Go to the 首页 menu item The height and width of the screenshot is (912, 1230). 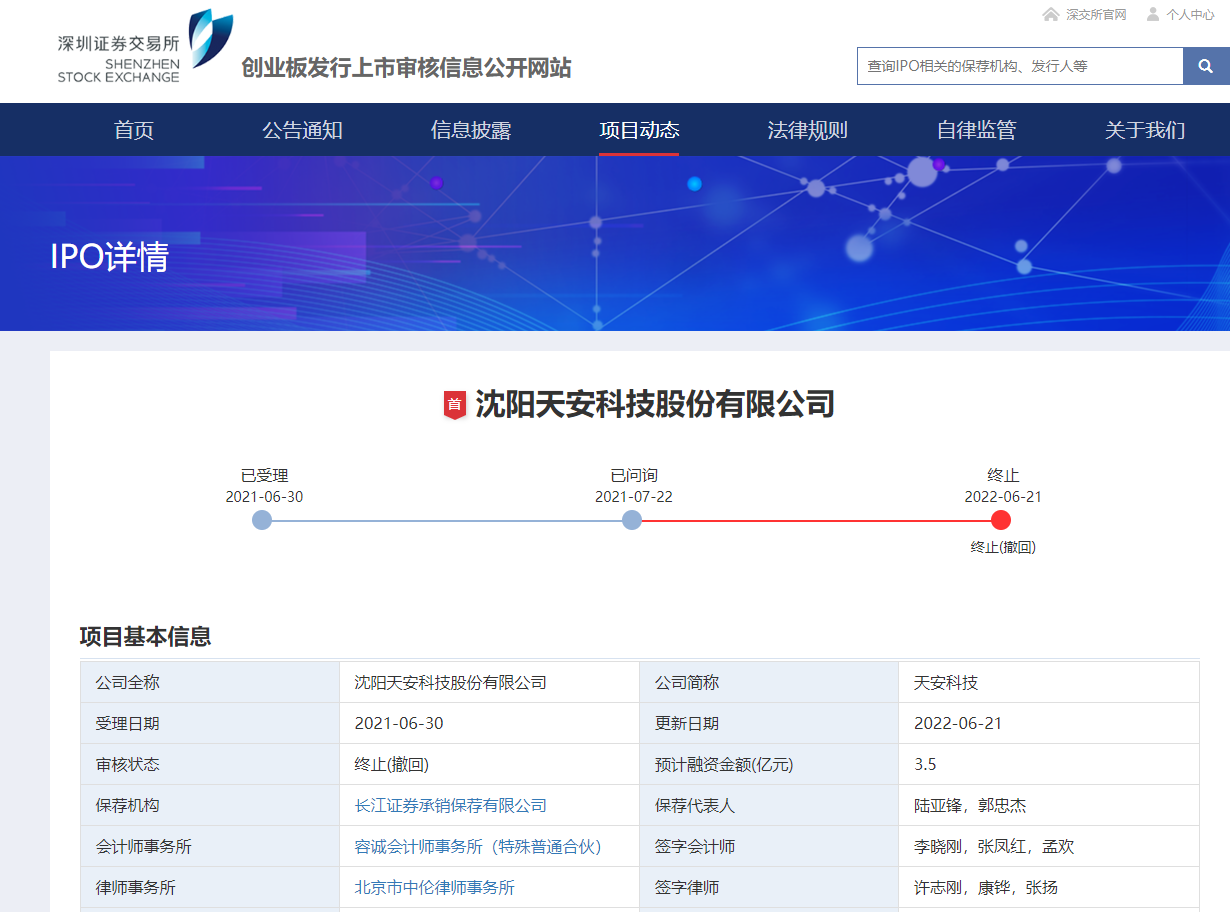pyautogui.click(x=134, y=130)
